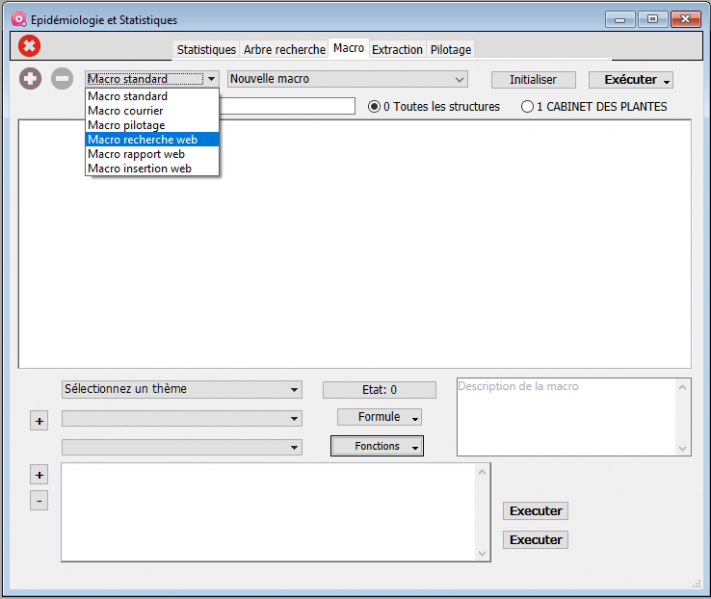Open the 'Nouvelle macro' dropdown
The height and width of the screenshot is (599, 711).
click(348, 79)
